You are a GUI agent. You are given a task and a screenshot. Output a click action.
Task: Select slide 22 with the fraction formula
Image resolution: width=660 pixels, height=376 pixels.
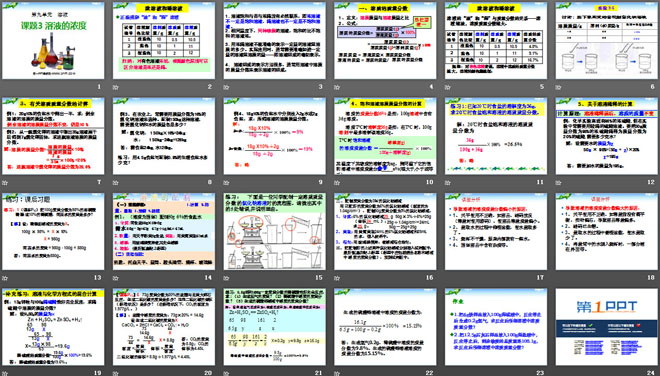(385, 327)
